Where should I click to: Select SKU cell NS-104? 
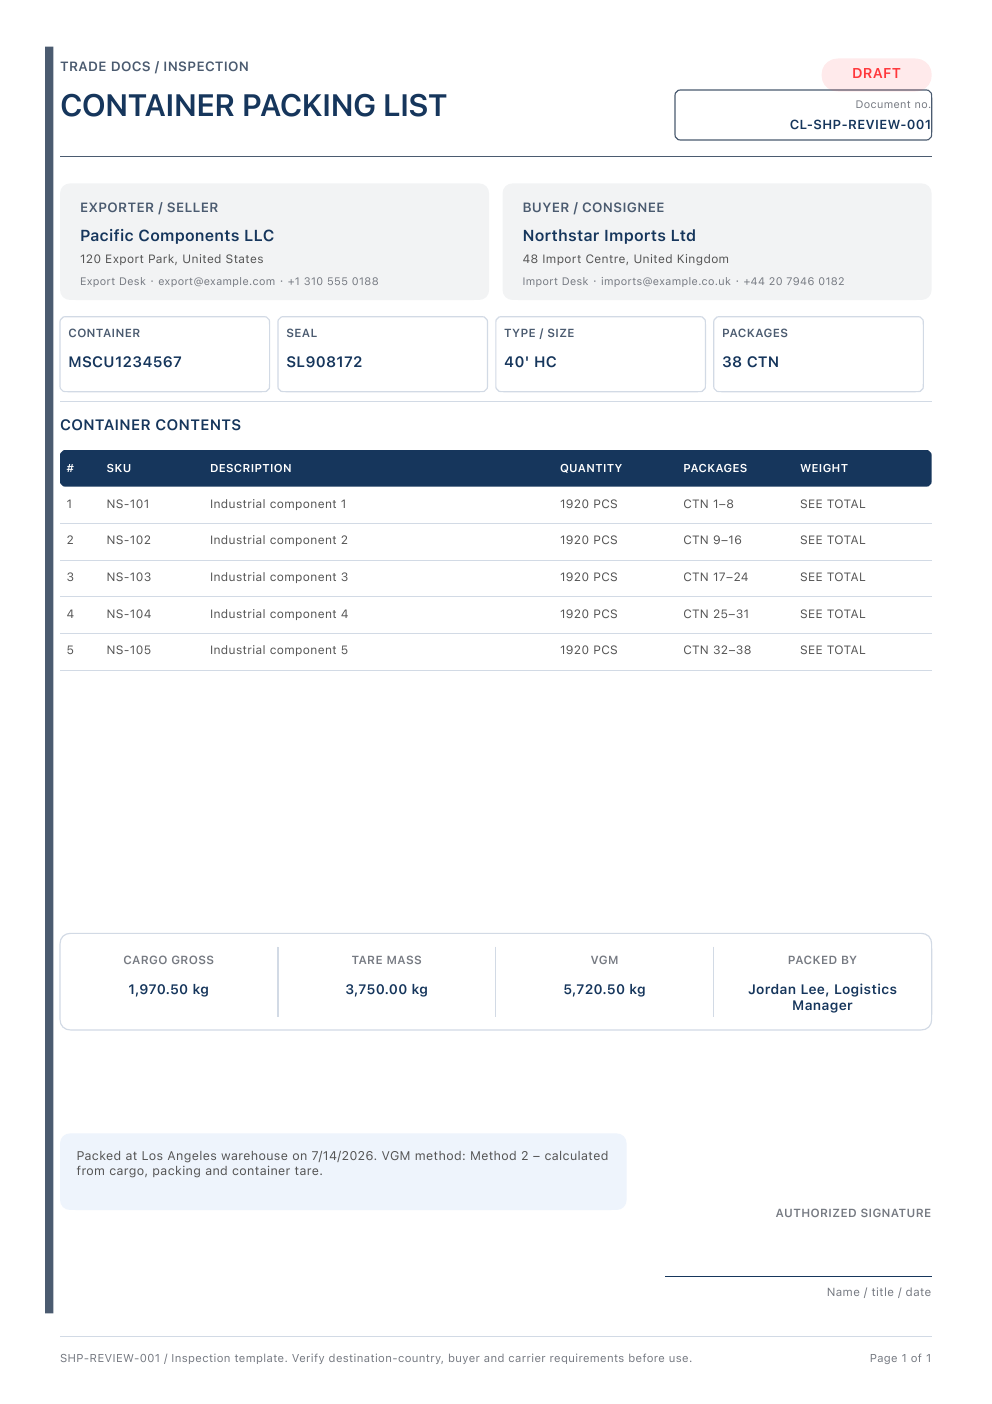128,614
